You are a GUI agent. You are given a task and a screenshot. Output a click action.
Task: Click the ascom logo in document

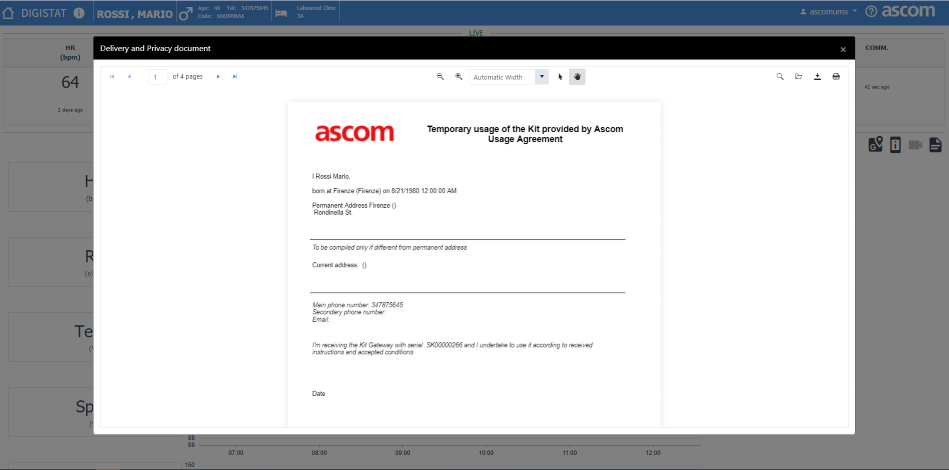[x=355, y=132]
